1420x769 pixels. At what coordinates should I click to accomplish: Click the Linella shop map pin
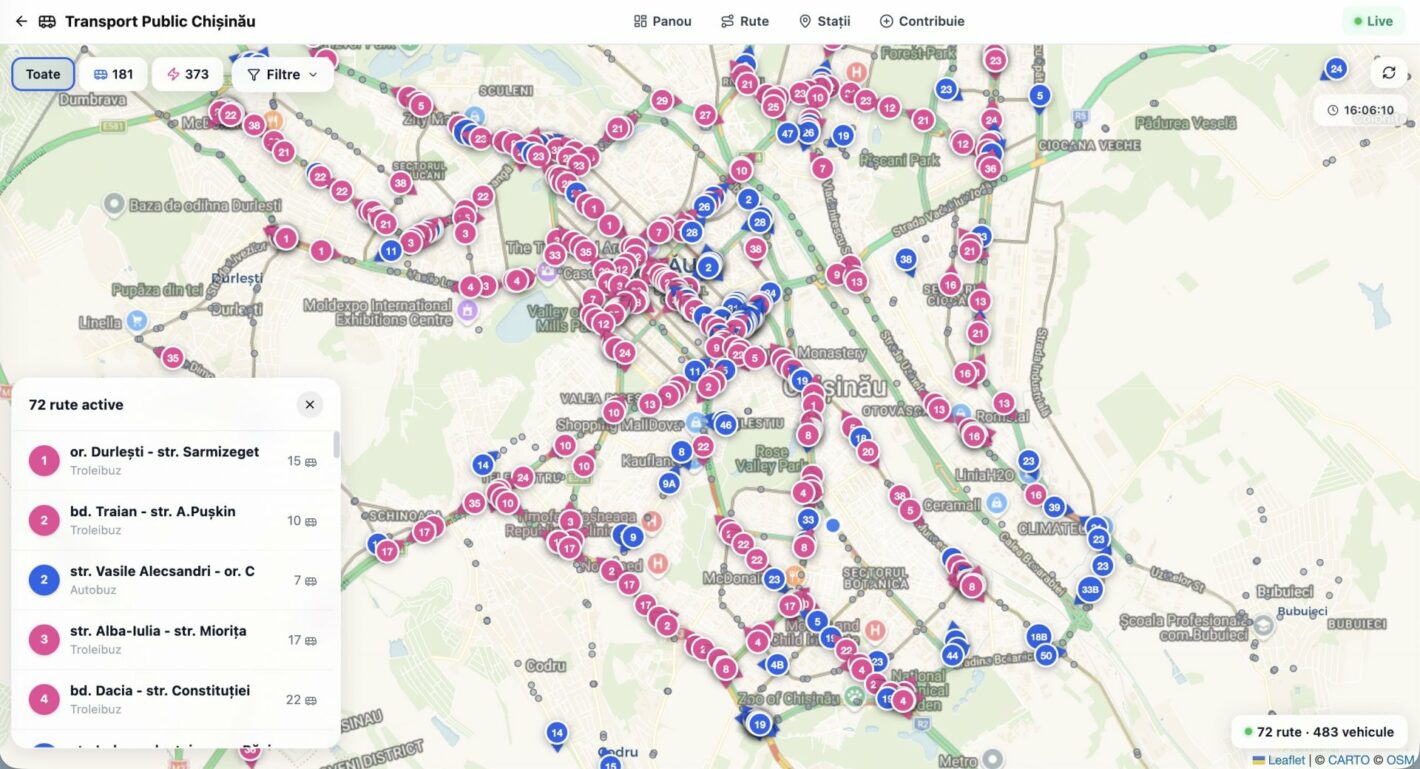click(x=137, y=321)
